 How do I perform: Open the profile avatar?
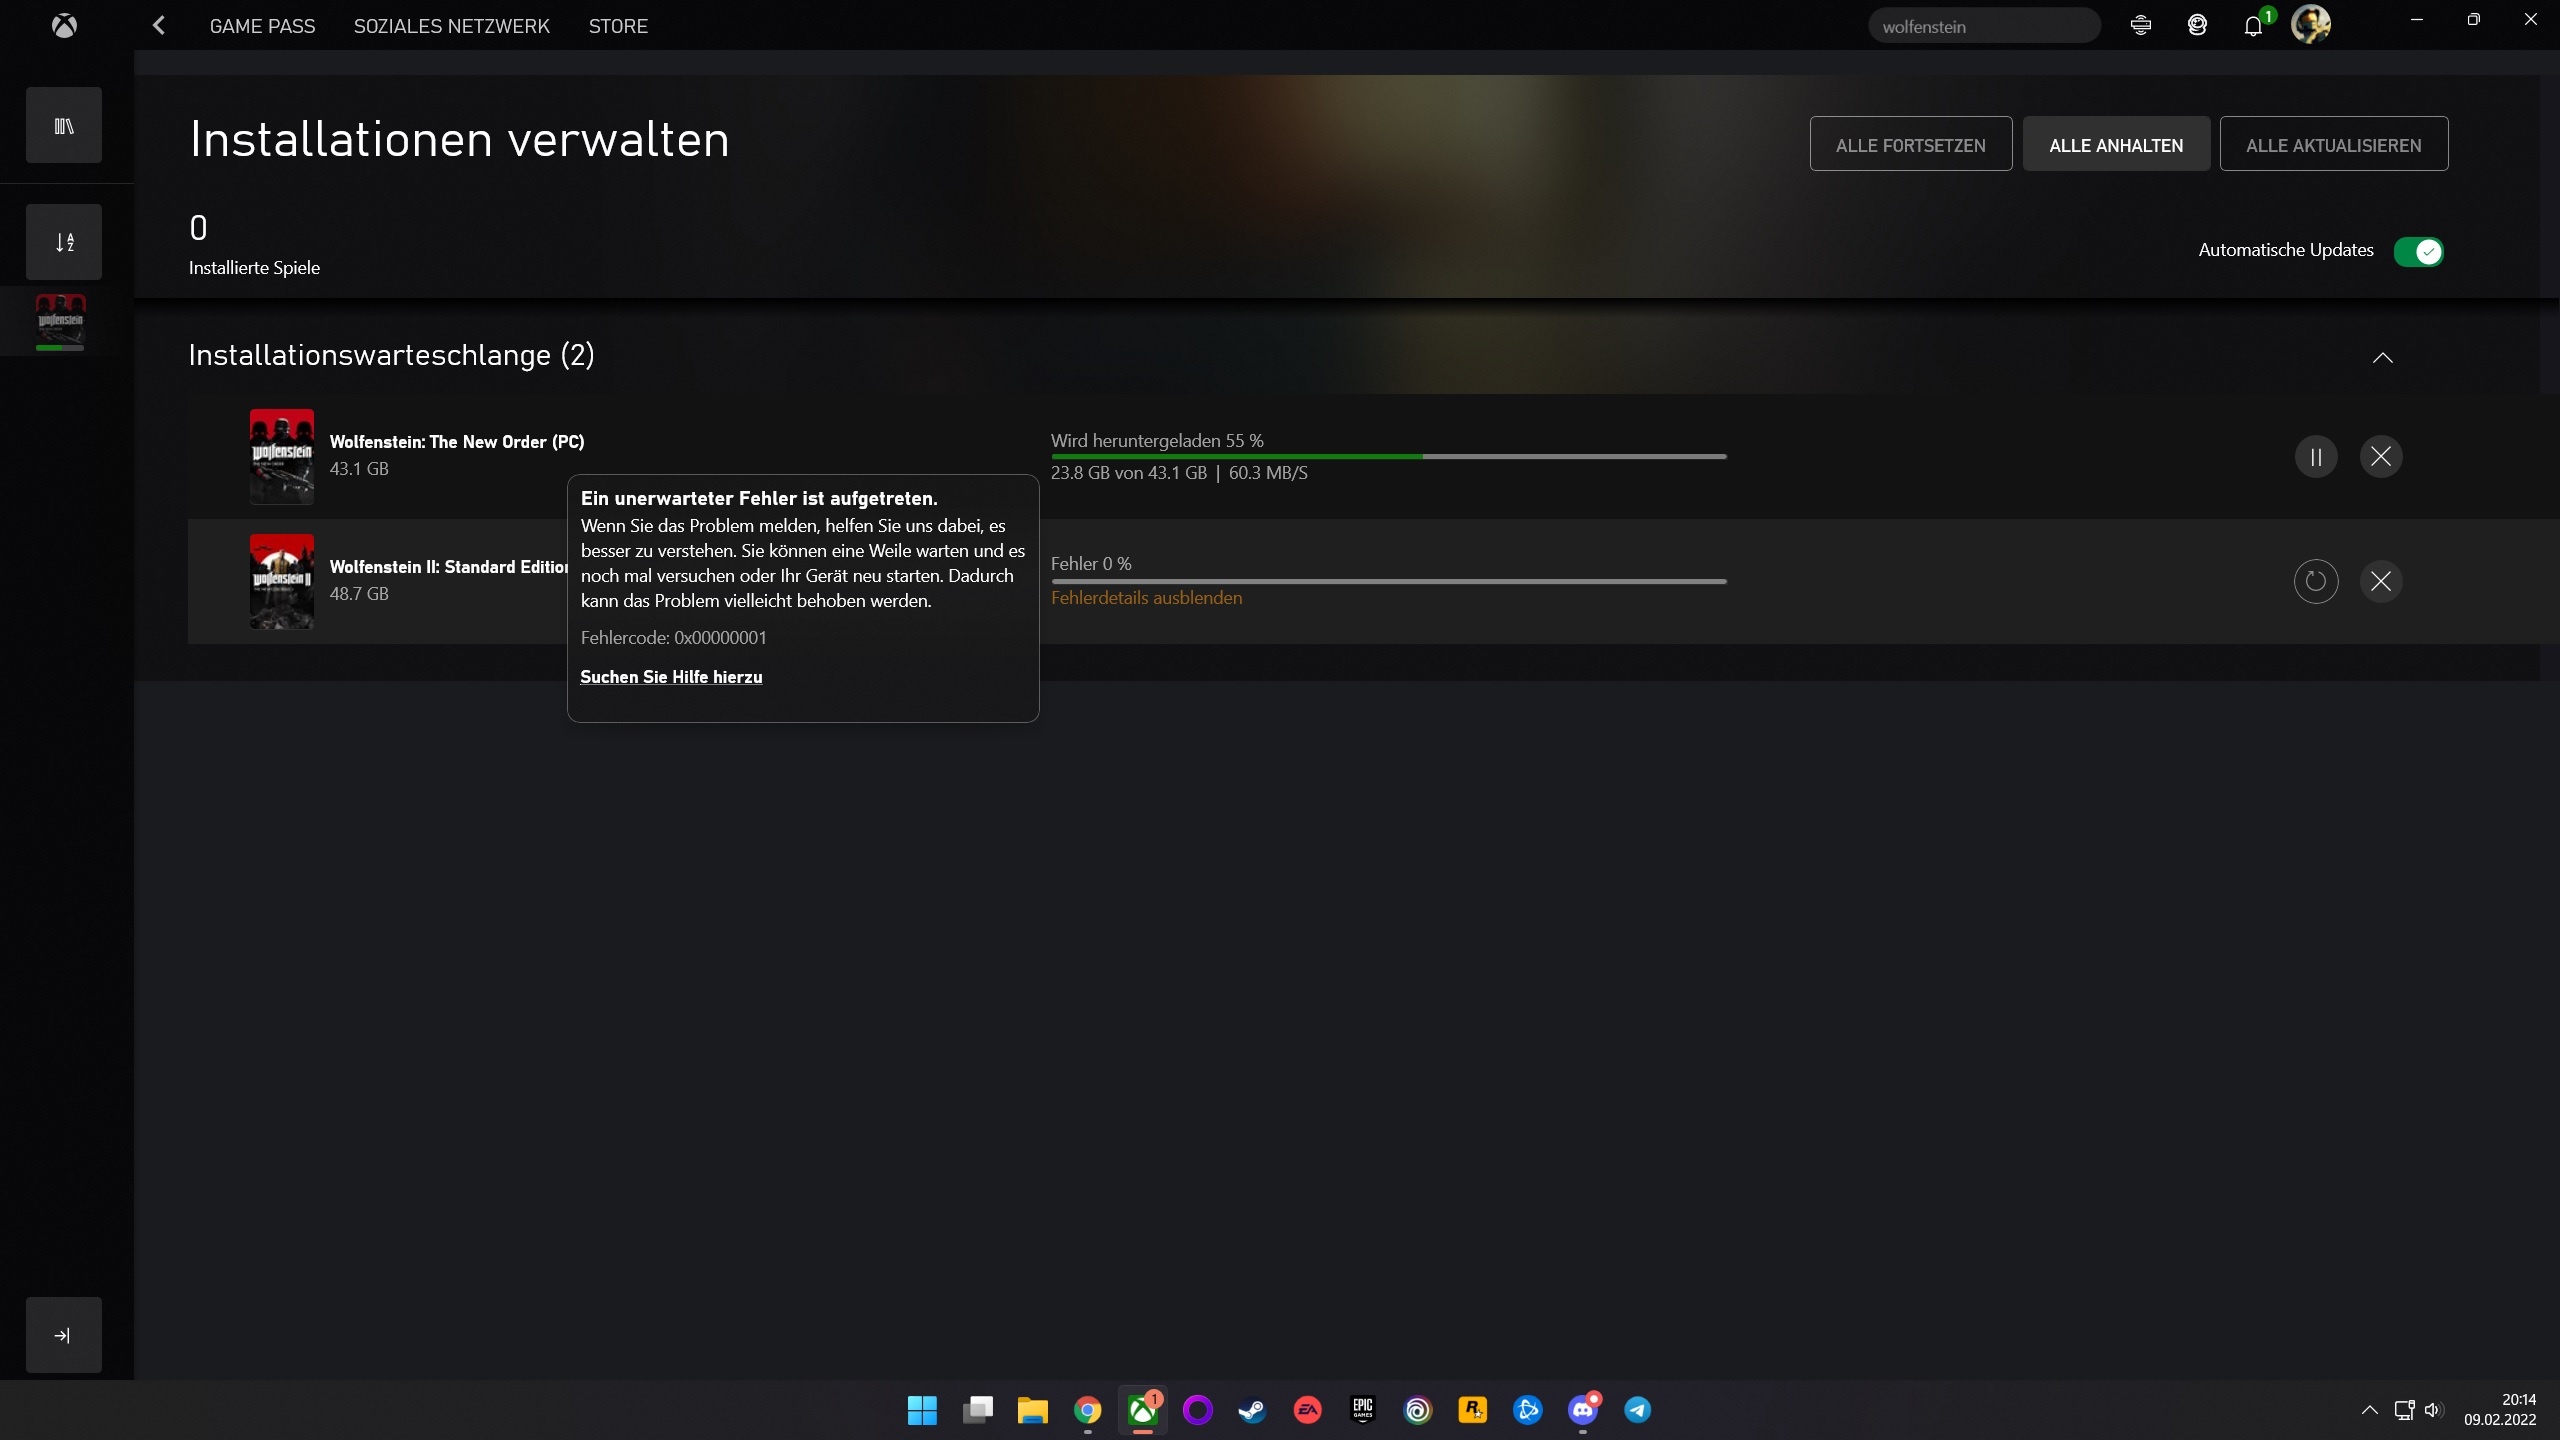2311,24
